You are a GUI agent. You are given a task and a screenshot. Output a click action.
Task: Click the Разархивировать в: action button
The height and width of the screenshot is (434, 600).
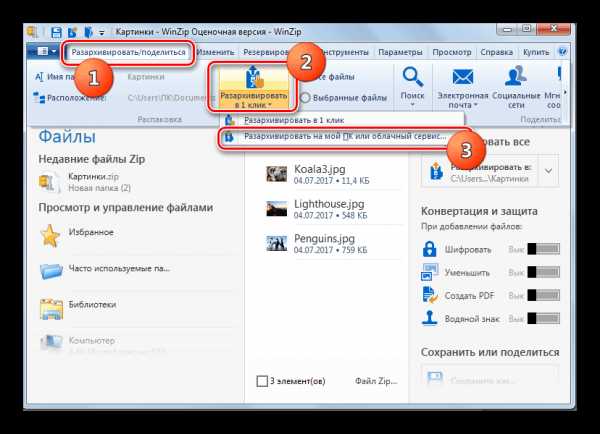coord(479,171)
